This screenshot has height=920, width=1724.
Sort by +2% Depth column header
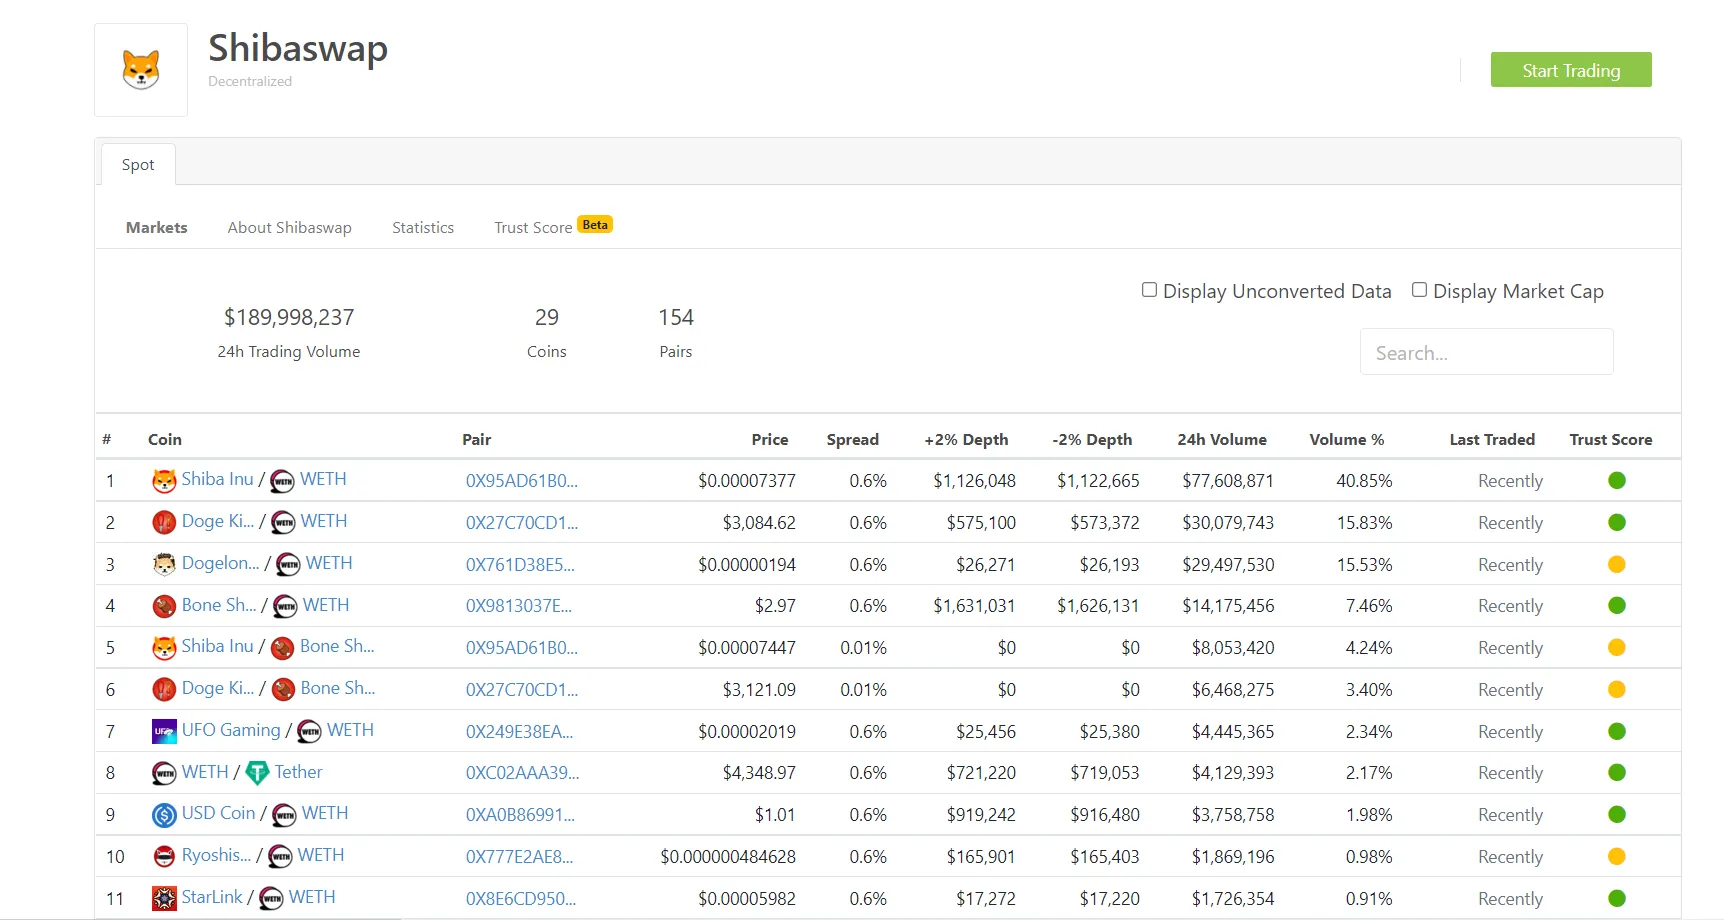pyautogui.click(x=966, y=440)
